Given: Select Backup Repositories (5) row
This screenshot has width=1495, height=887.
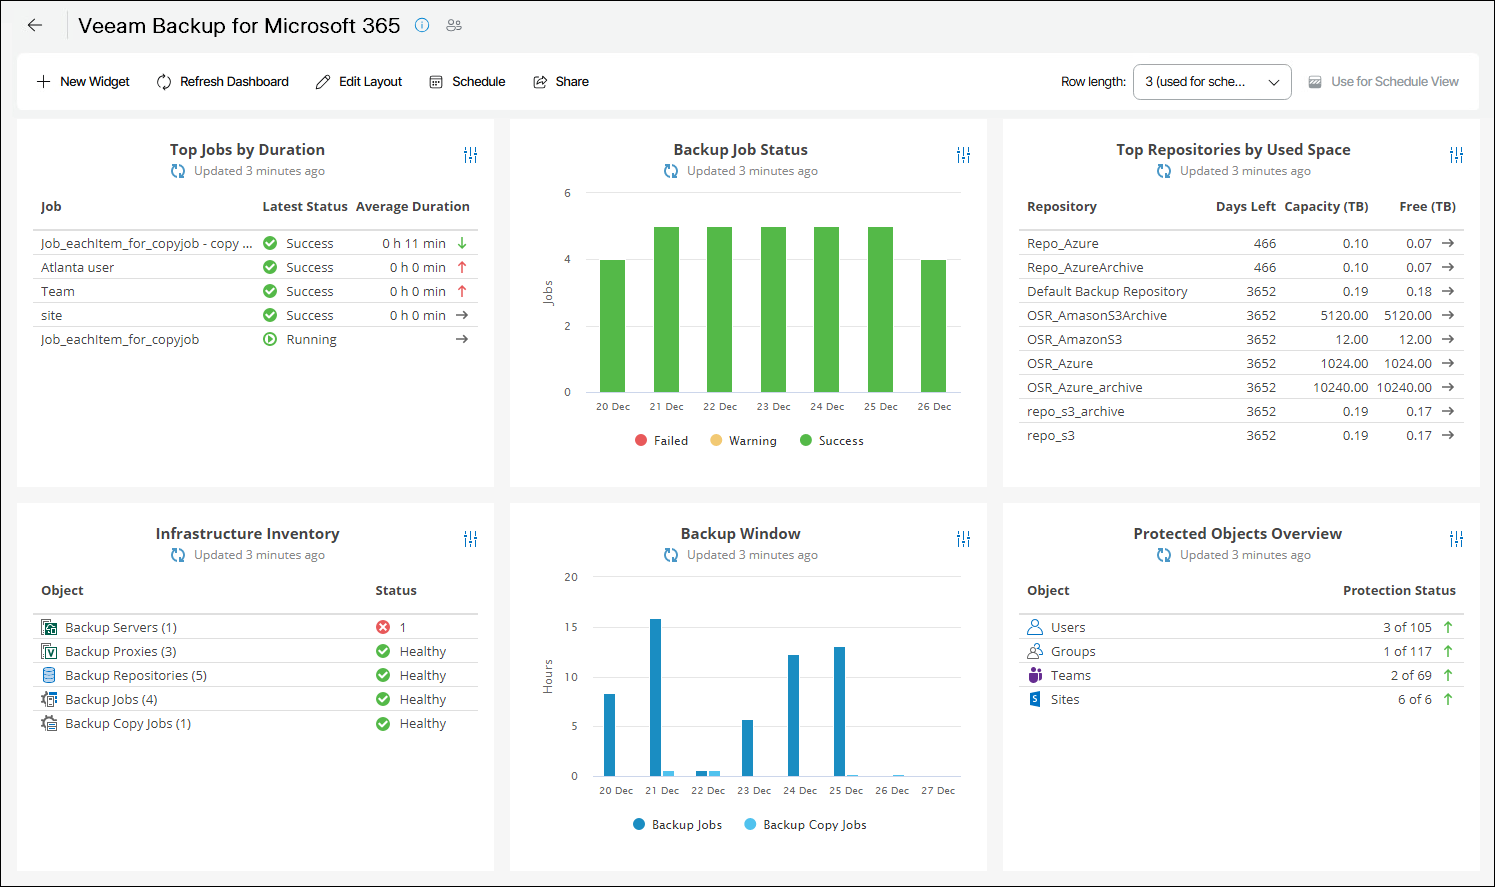Looking at the screenshot, I should pos(255,675).
